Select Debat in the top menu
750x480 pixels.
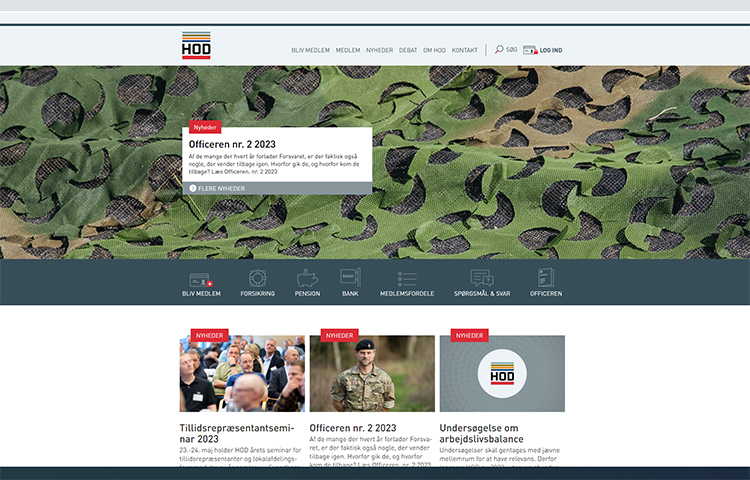(x=408, y=50)
